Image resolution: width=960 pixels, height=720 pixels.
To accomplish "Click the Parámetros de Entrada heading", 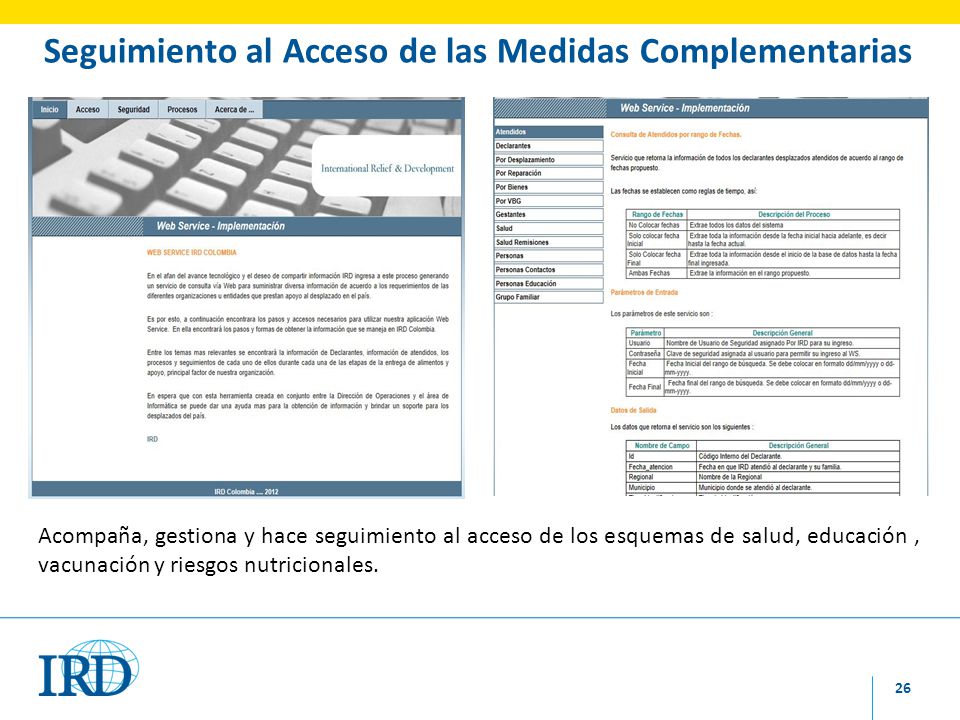I will pos(644,293).
